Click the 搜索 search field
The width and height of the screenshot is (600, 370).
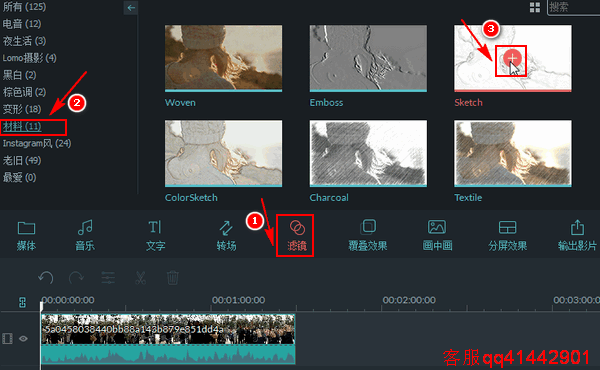(573, 7)
